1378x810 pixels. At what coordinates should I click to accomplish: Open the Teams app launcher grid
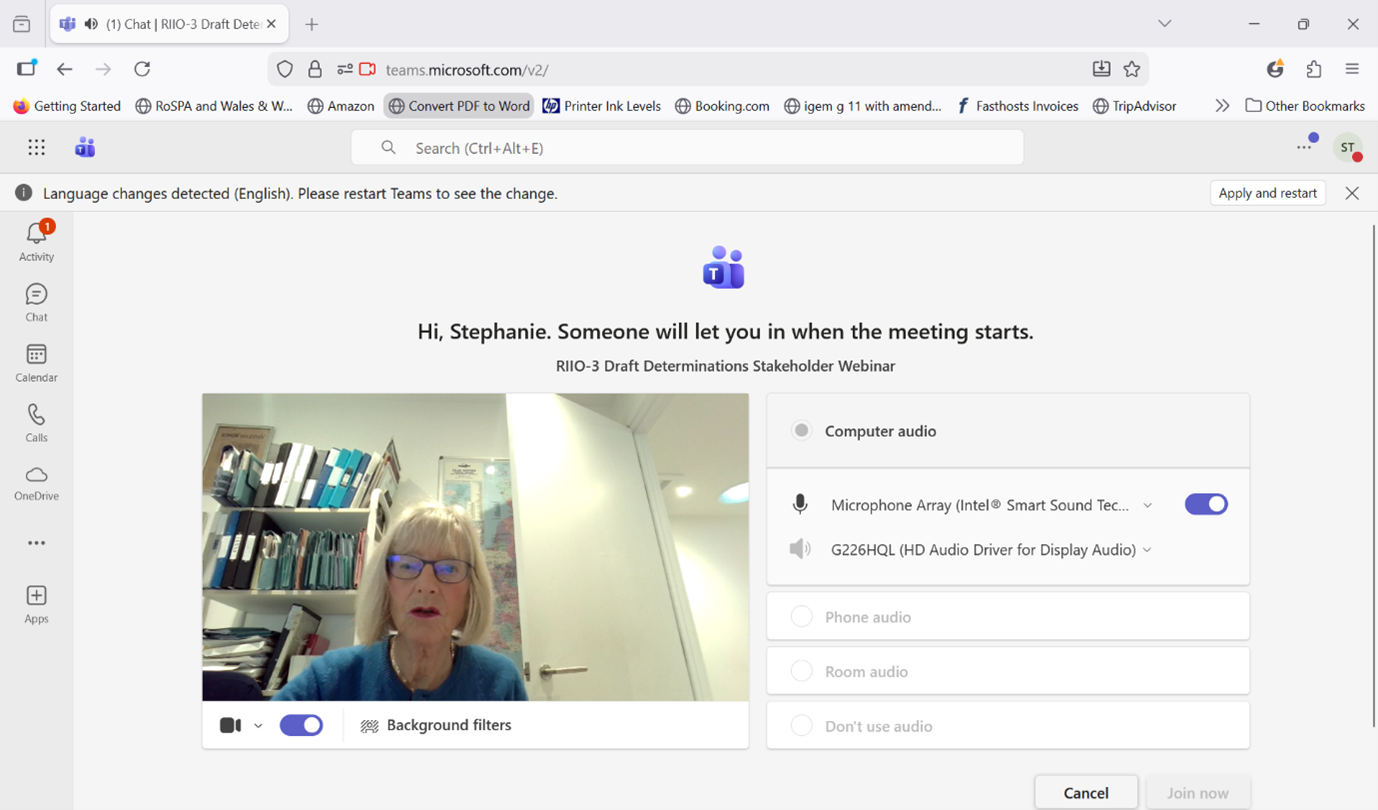(37, 148)
